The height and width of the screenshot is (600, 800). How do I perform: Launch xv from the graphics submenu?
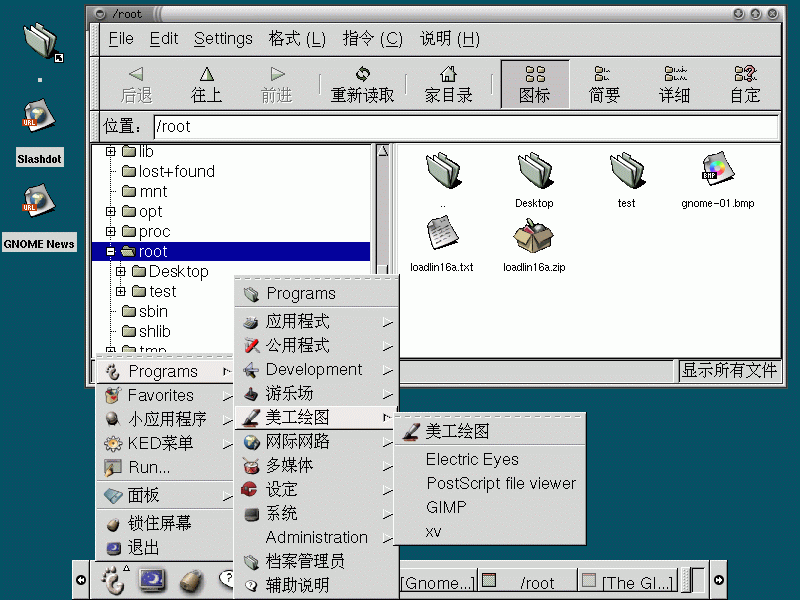coord(490,532)
